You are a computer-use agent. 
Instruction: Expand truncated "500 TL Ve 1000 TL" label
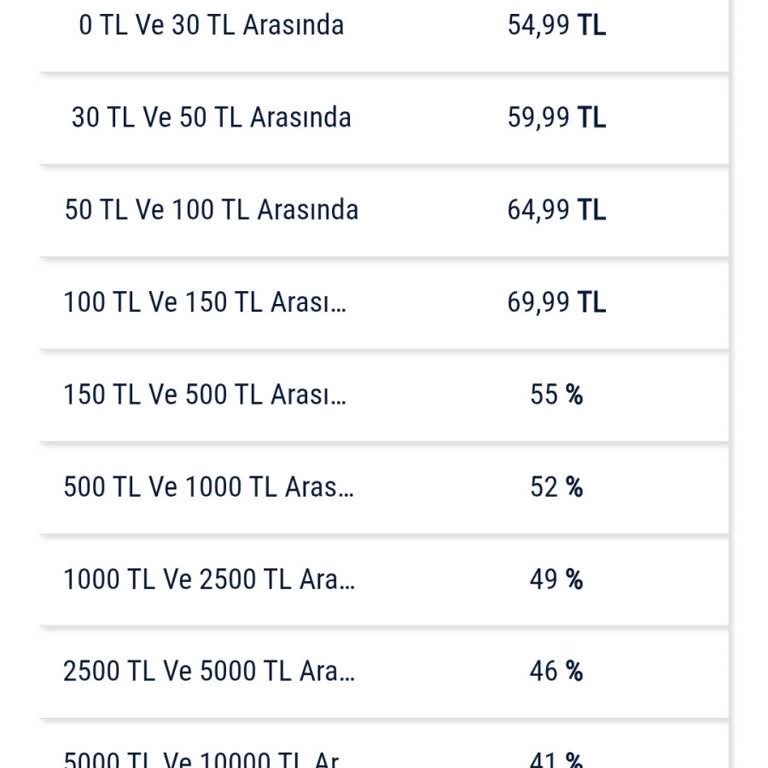pos(208,487)
